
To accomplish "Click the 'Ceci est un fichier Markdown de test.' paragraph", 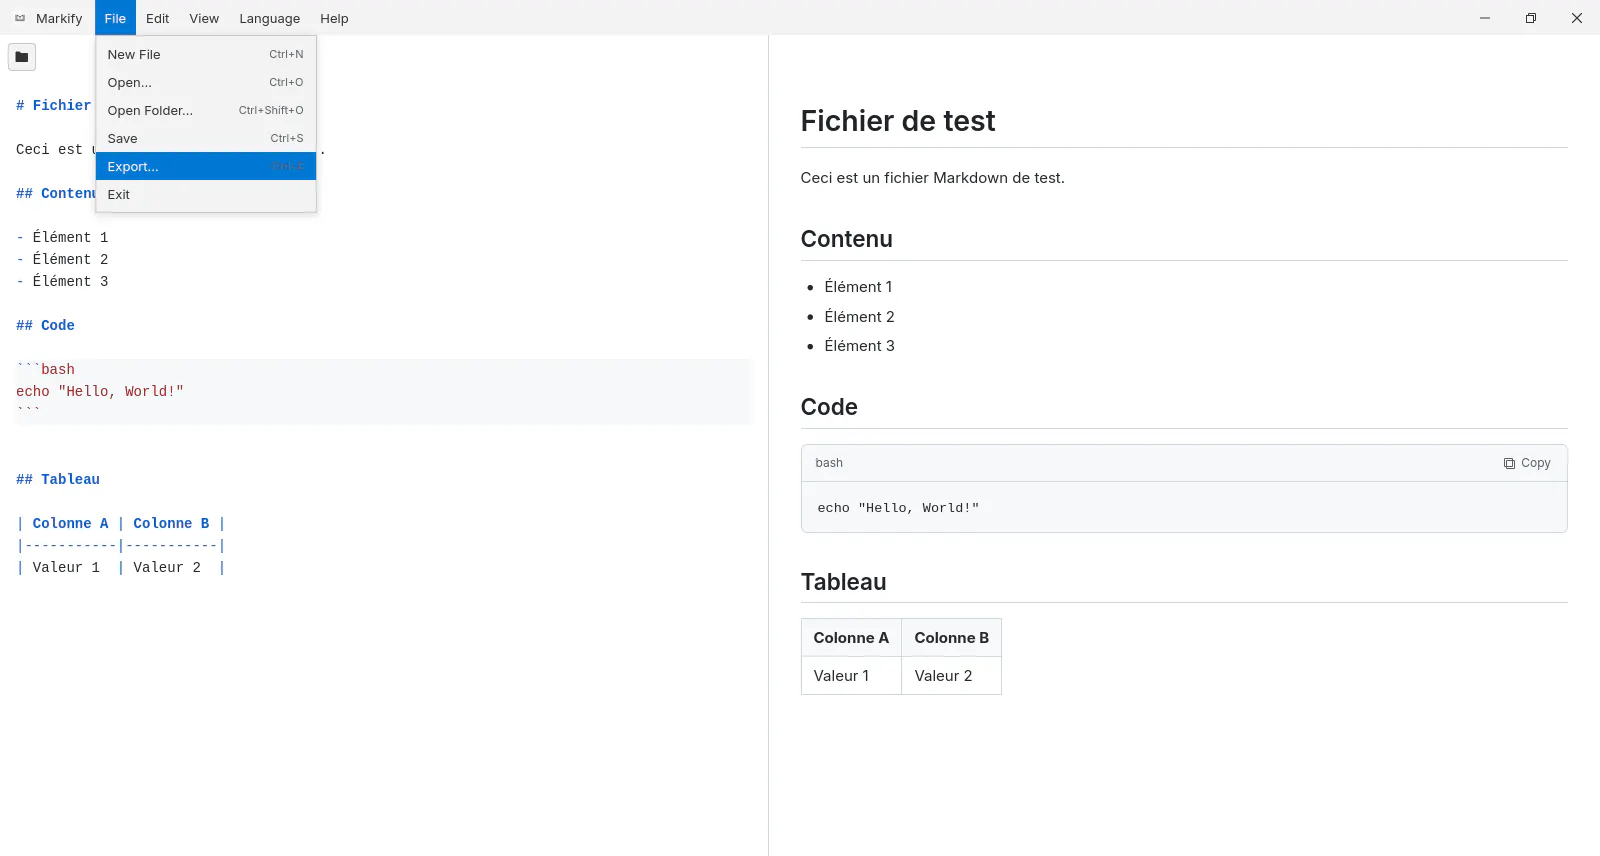I will tap(933, 178).
